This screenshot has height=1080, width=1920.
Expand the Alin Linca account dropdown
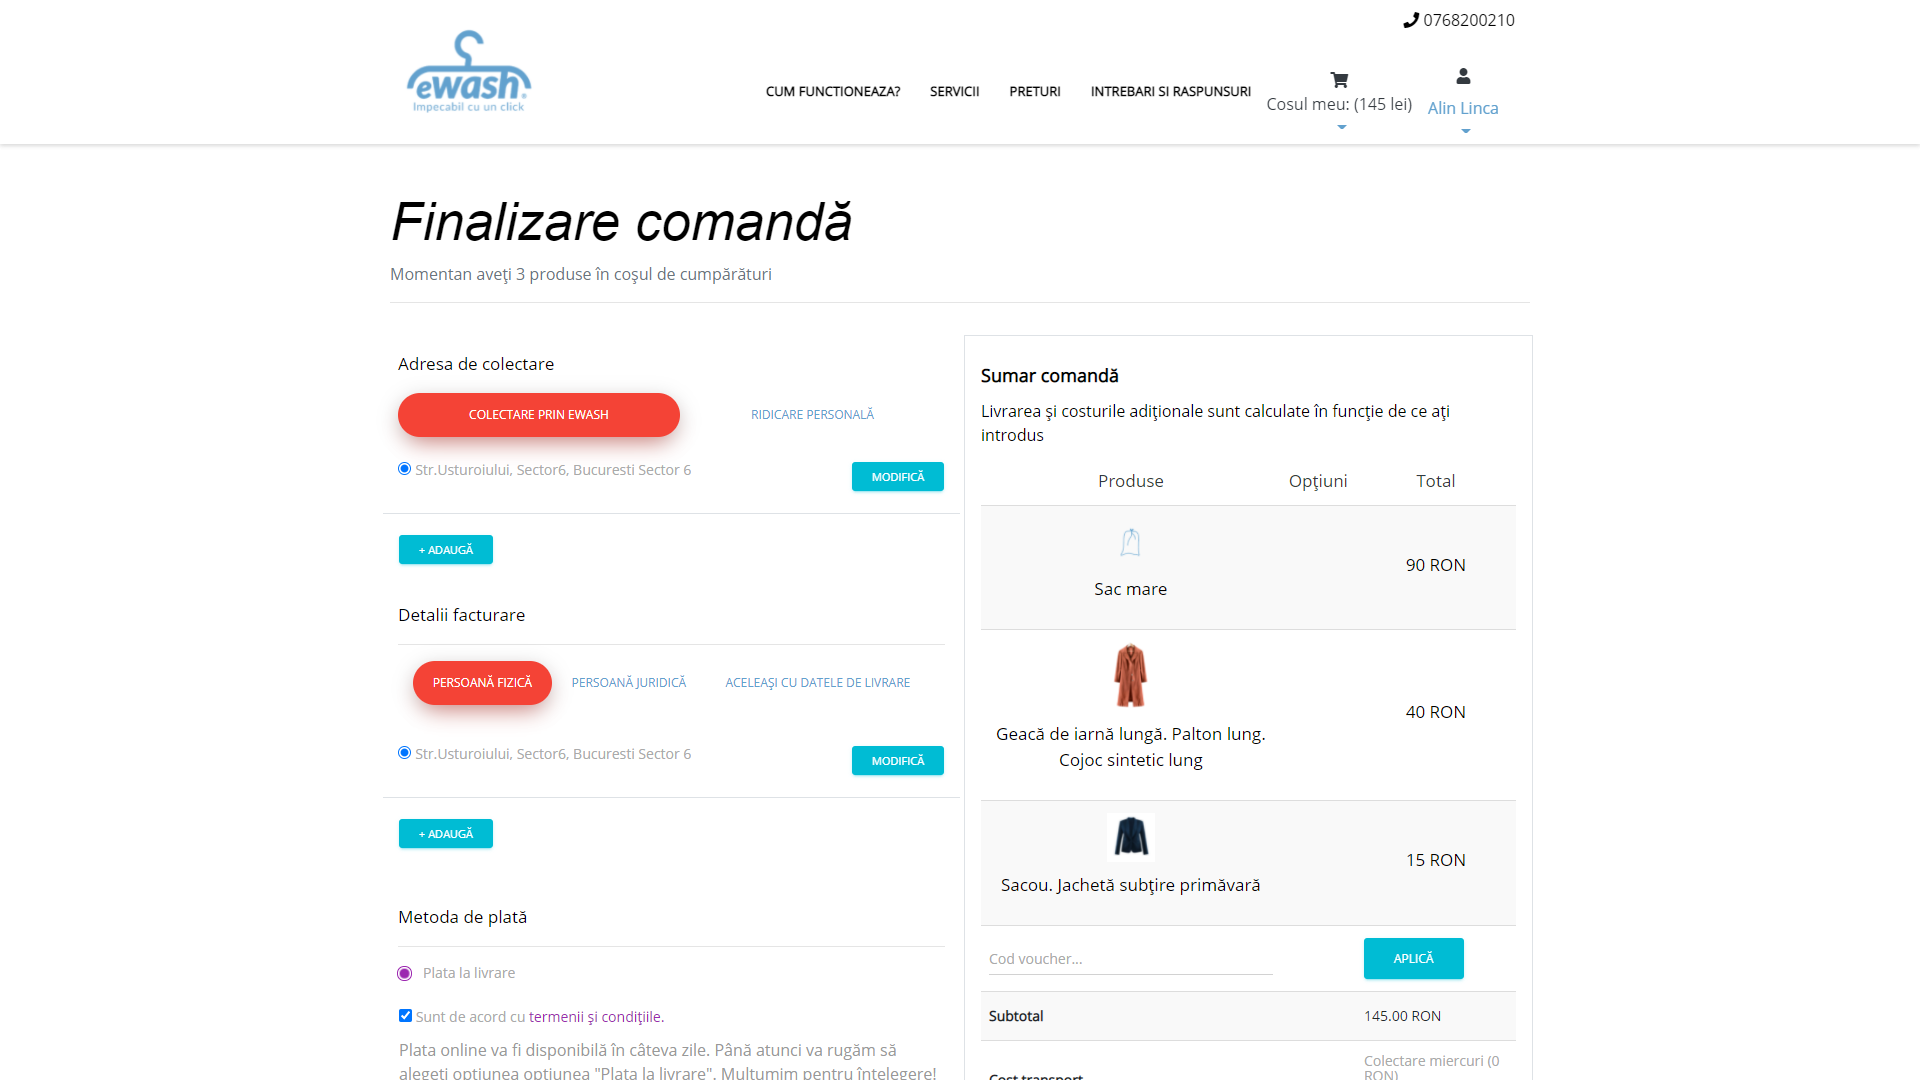[1465, 131]
